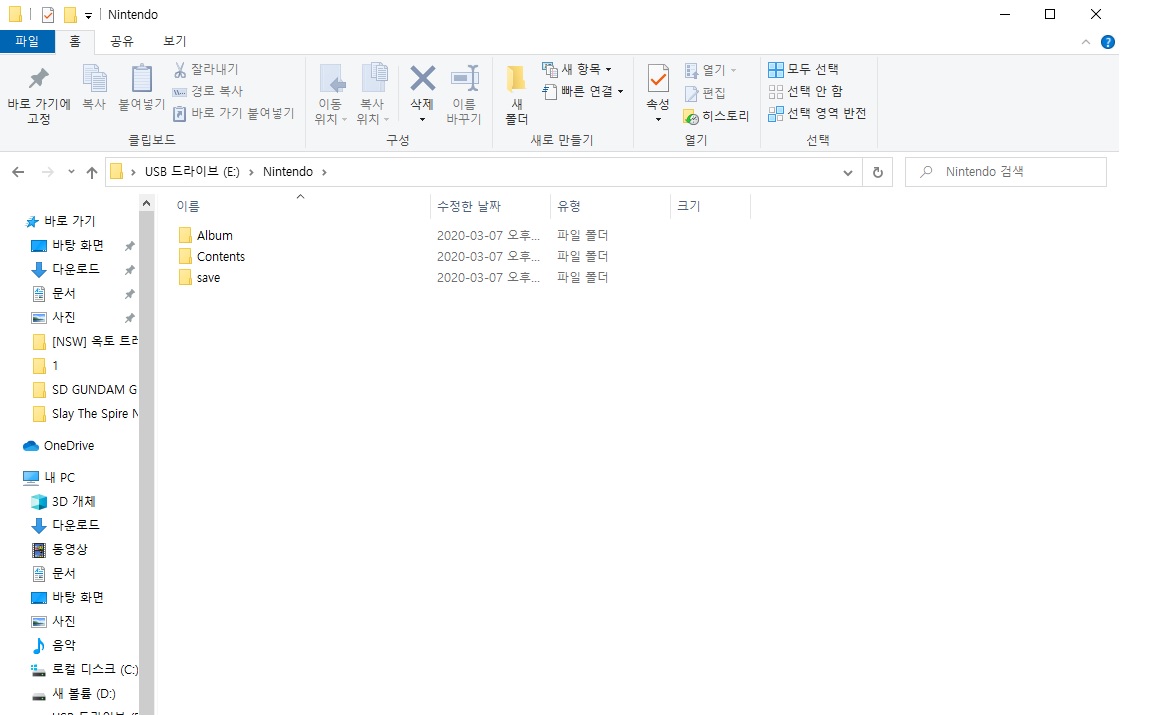
Task: Click inside the Nintendo 검색 search box
Action: pos(1006,172)
